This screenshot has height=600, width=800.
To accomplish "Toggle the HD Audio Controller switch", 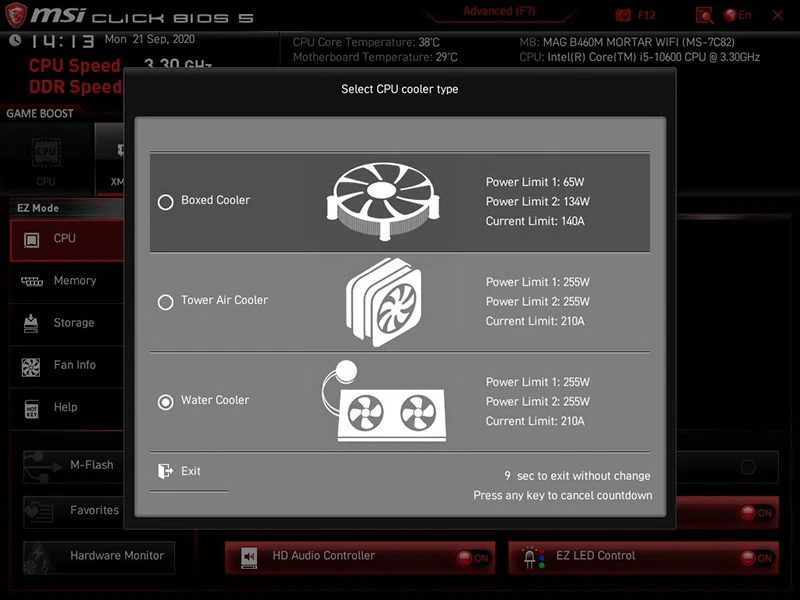I will 473,558.
